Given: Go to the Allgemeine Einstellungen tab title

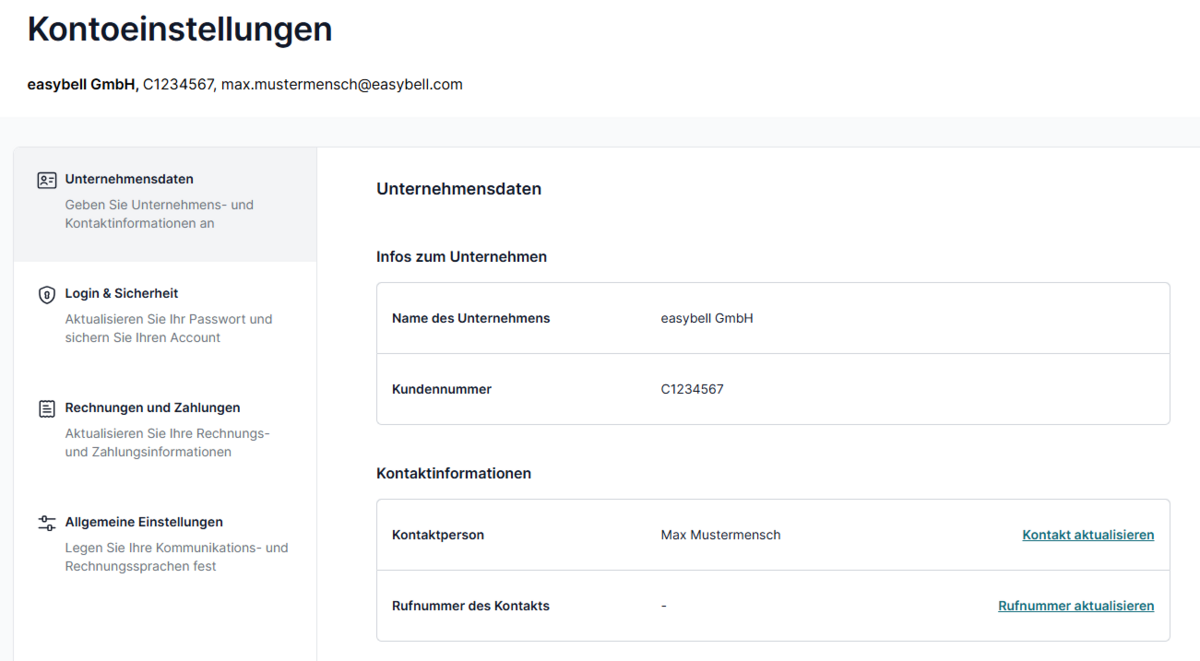Looking at the screenshot, I should pyautogui.click(x=144, y=522).
